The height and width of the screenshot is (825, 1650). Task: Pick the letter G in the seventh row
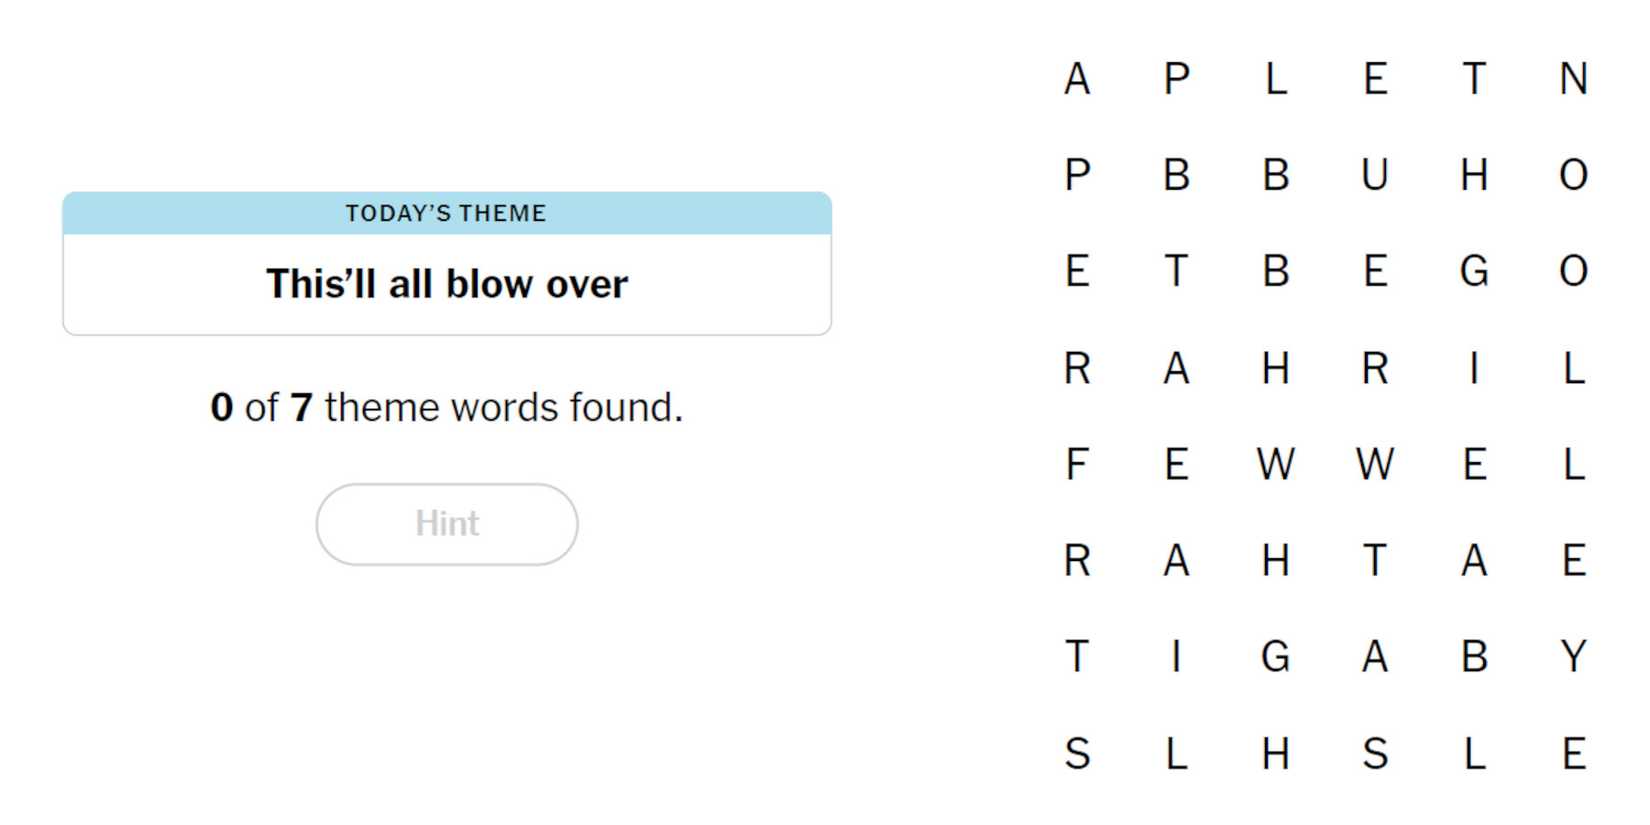click(1276, 657)
